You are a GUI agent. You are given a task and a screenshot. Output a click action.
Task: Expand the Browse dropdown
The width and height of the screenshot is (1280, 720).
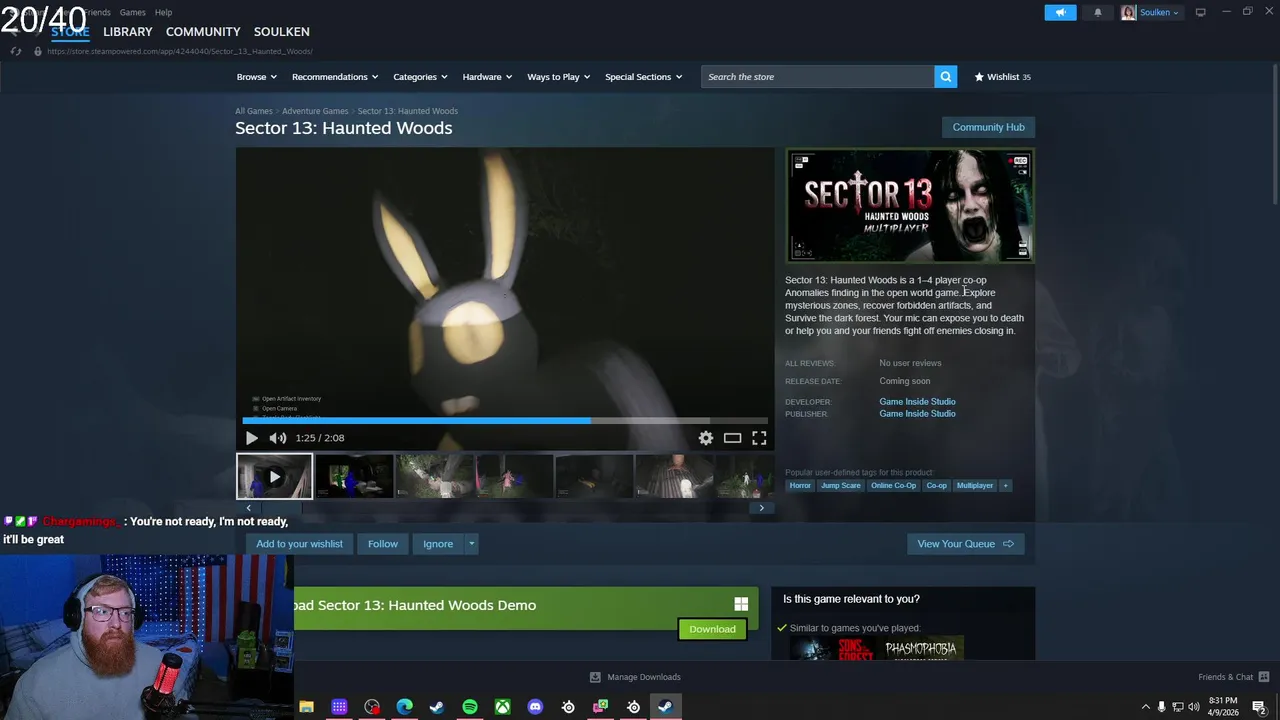click(x=257, y=77)
